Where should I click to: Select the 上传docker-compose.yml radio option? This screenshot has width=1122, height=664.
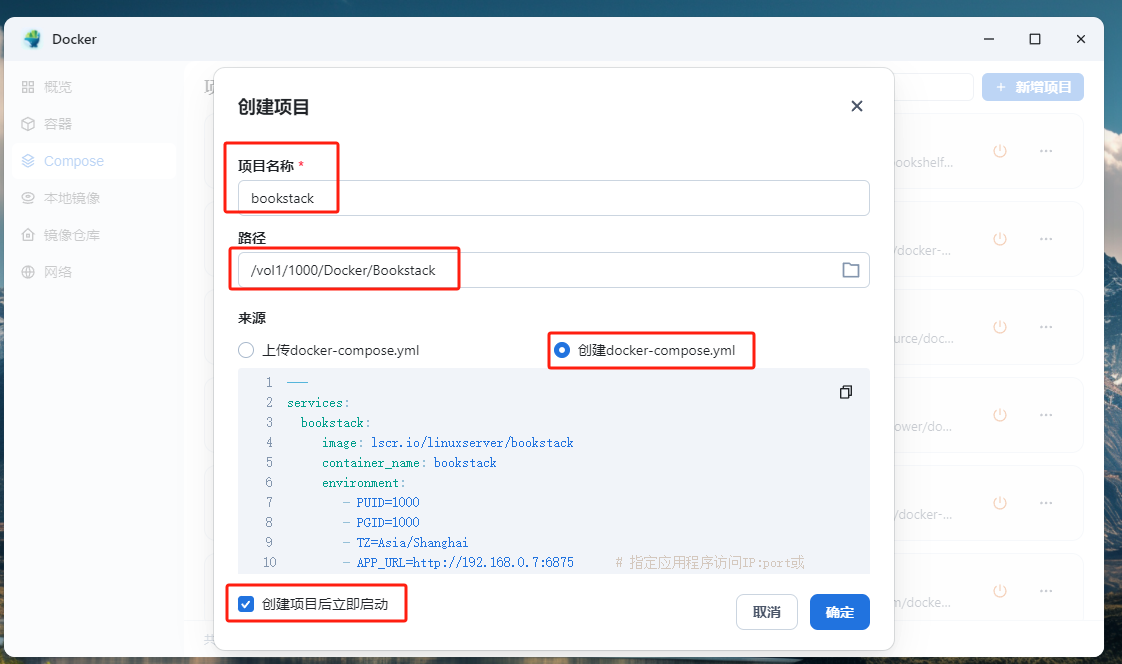246,350
